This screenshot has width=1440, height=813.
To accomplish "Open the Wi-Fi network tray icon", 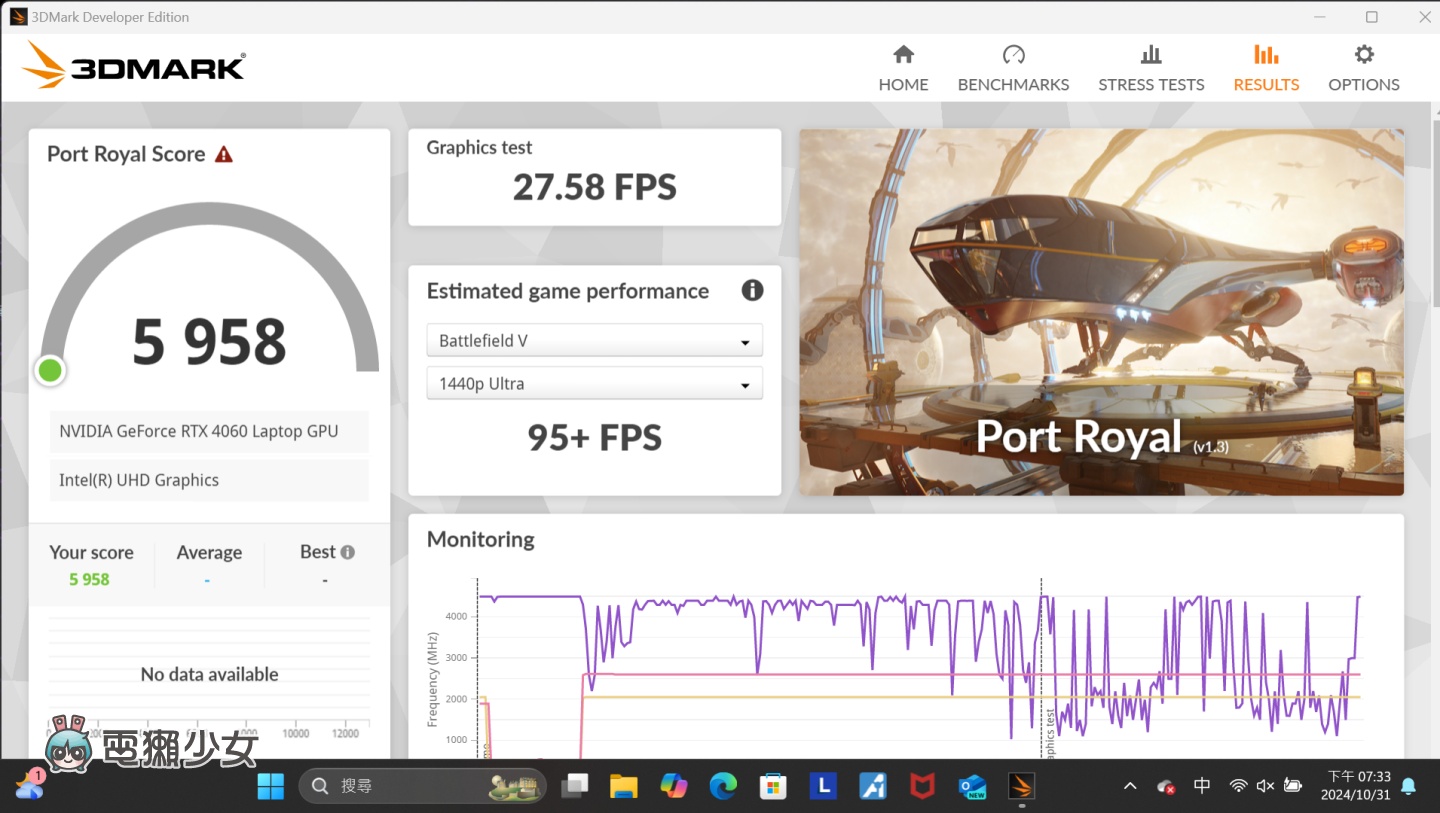I will tap(1238, 787).
